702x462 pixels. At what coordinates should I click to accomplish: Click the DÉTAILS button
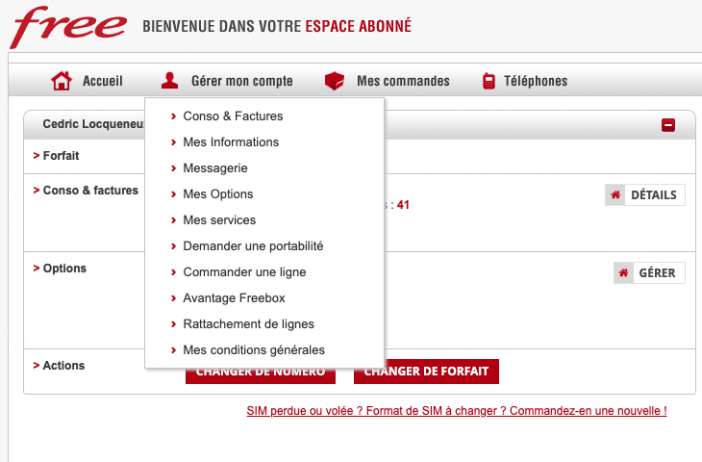point(645,195)
